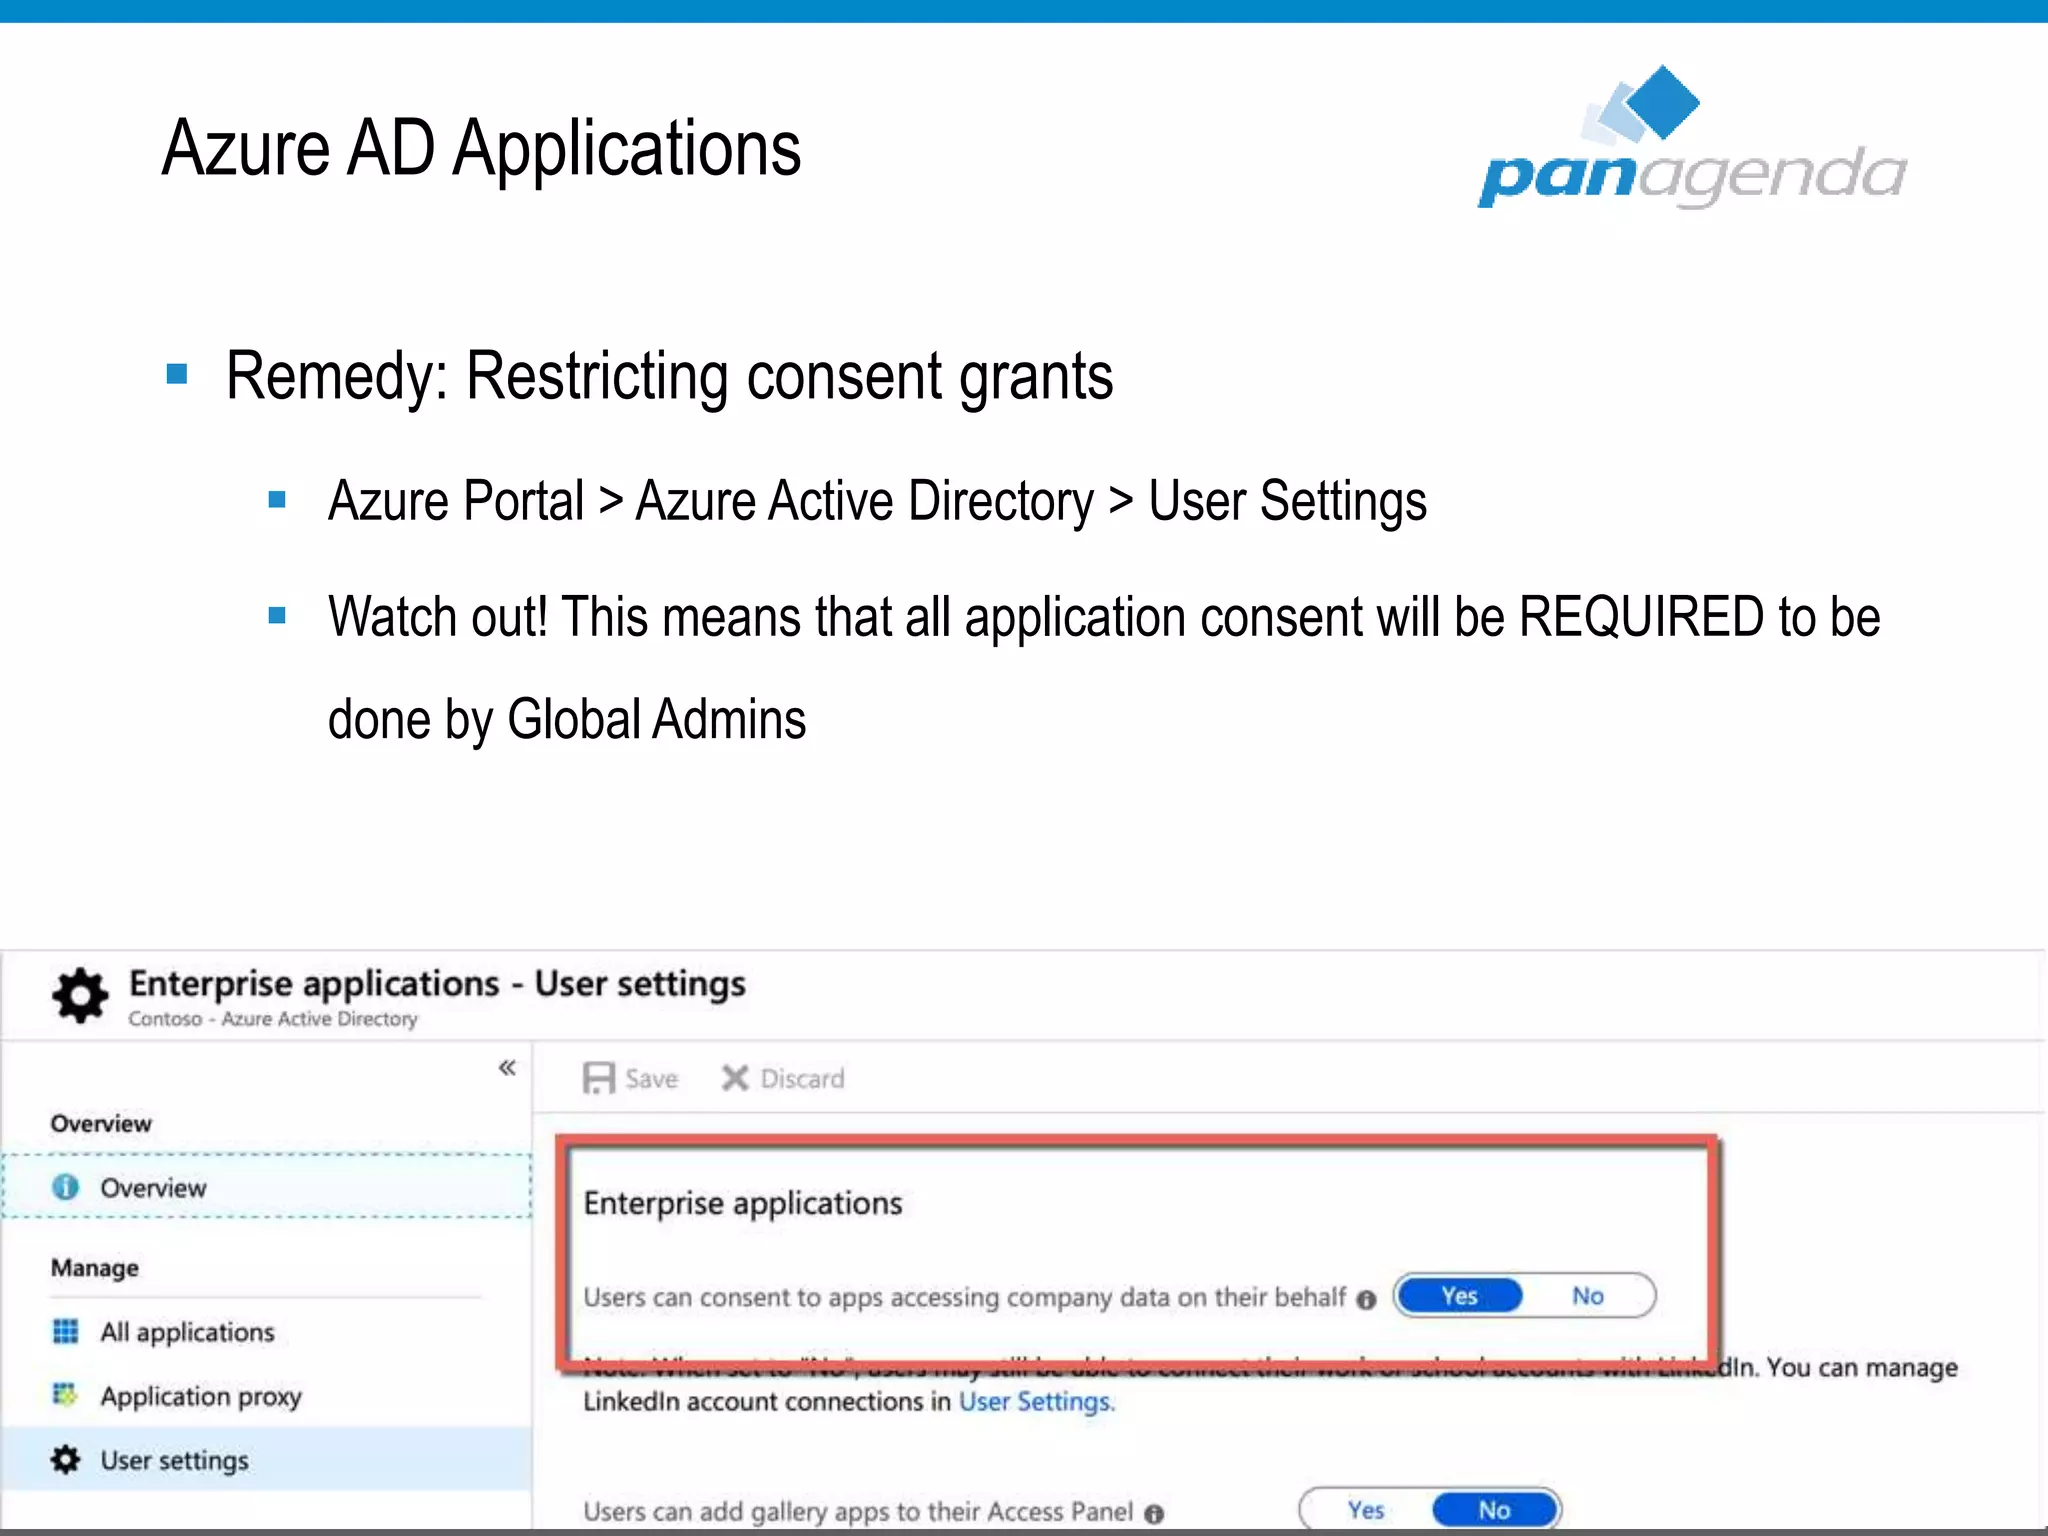Screen dimensions: 2048x1536
Task: Click 'Remedy: Restricting consent grants' bullet
Action: (669, 376)
